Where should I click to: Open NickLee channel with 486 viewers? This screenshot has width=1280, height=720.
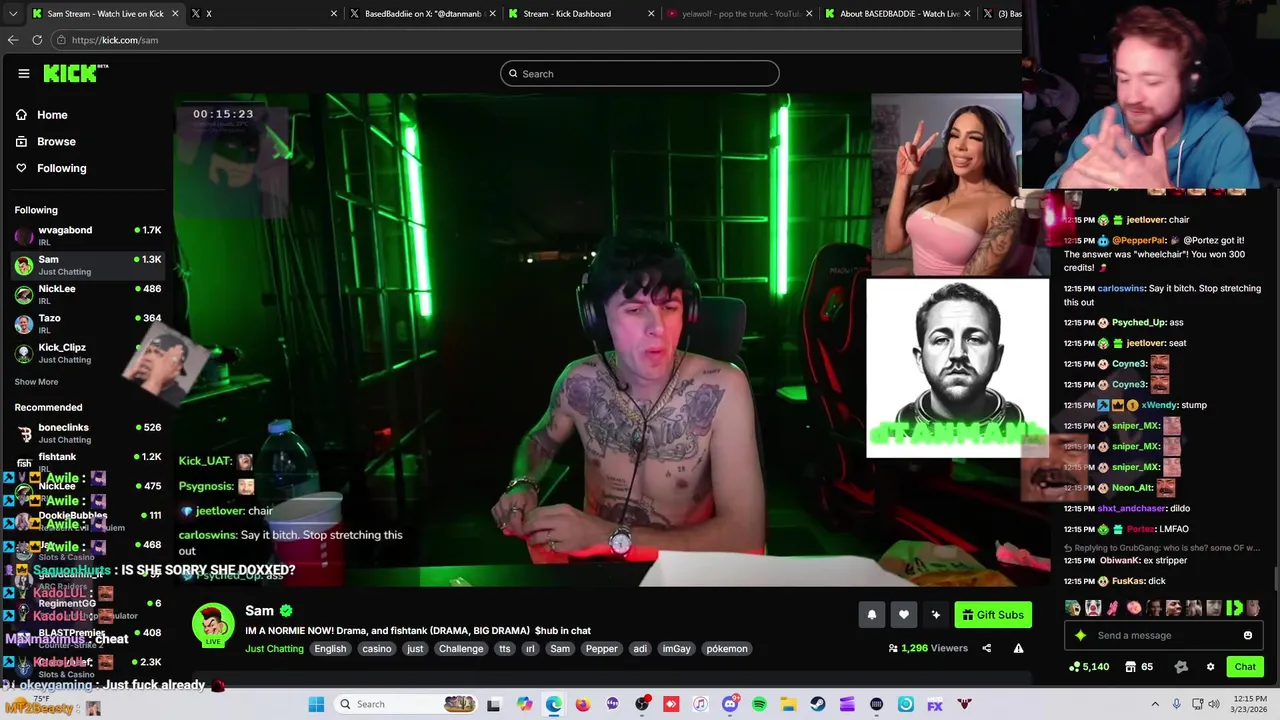88,294
